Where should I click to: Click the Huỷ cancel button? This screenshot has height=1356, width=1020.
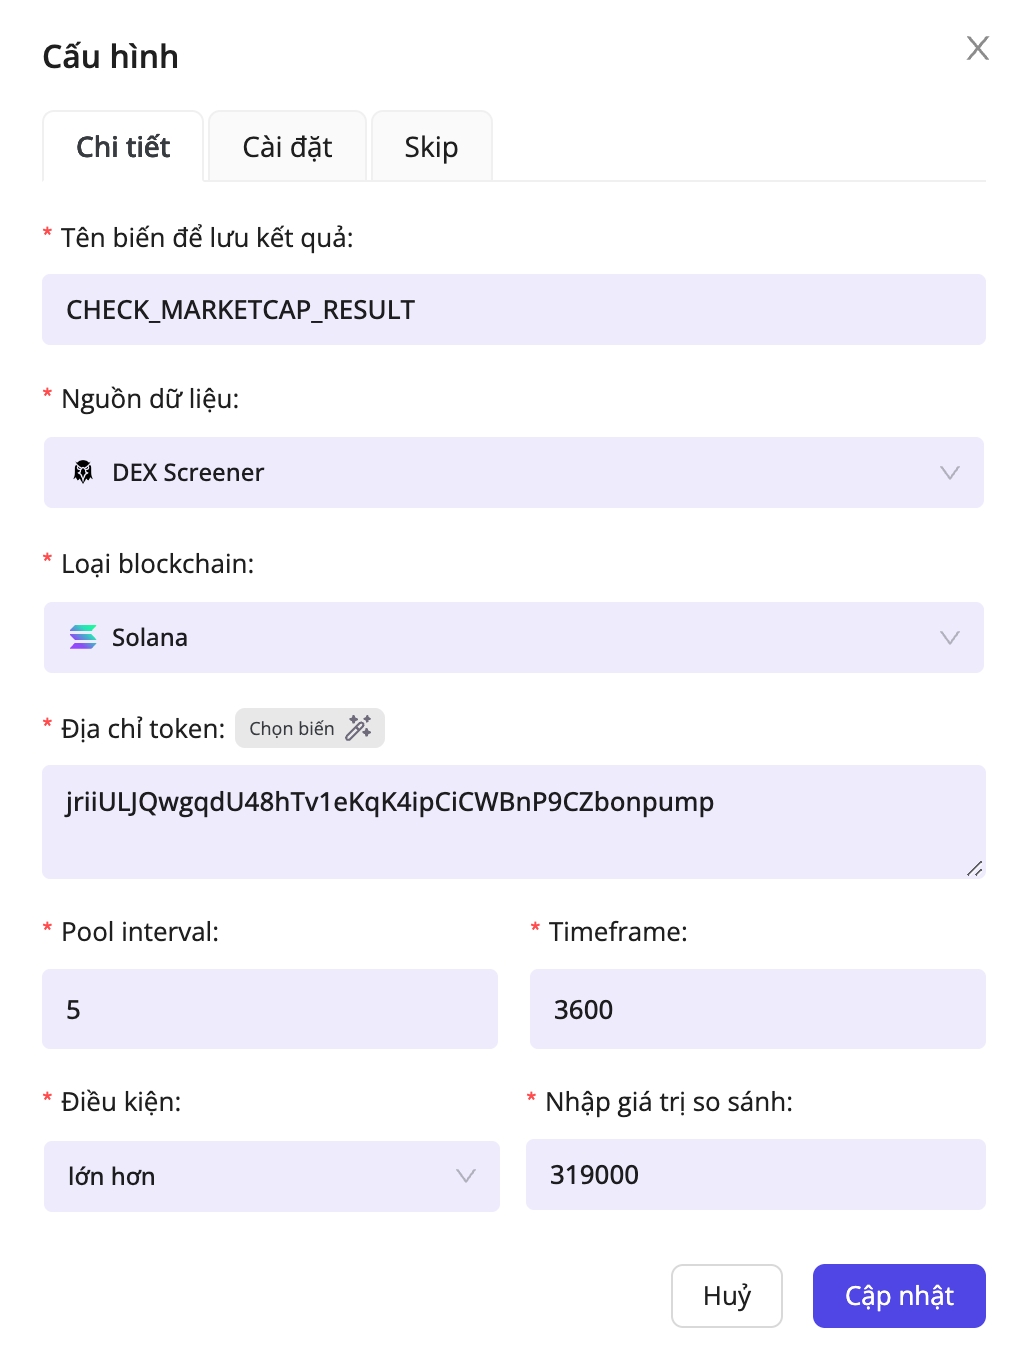point(726,1296)
